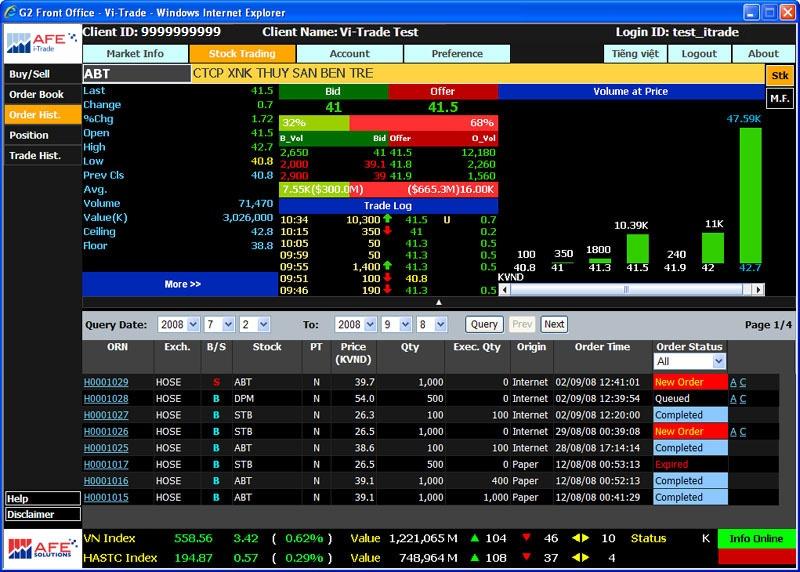
Task: Click the 11K volume bar at price 42
Action: [713, 248]
